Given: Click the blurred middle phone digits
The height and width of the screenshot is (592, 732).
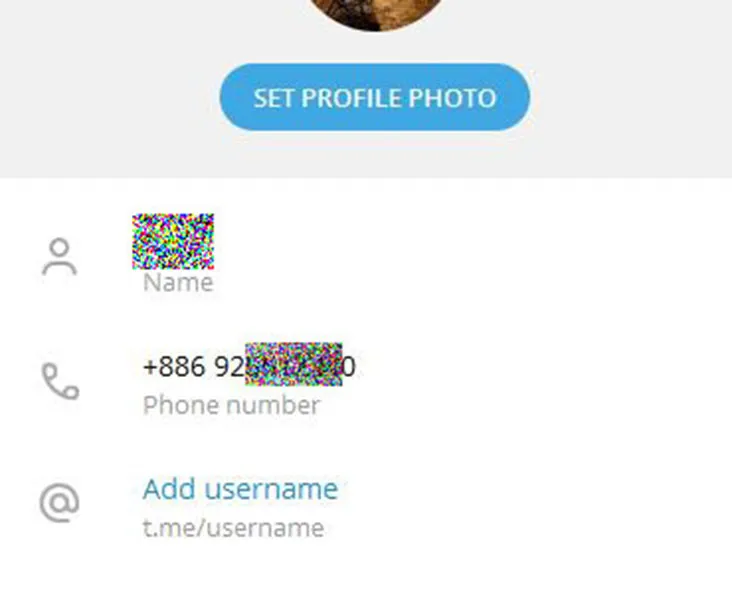Looking at the screenshot, I should pyautogui.click(x=294, y=364).
